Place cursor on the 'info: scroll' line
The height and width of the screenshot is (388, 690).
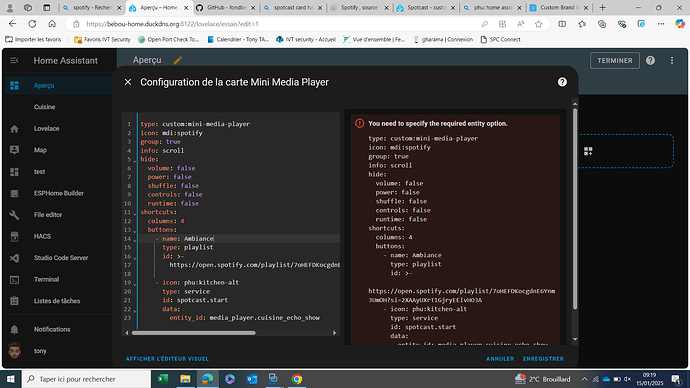pyautogui.click(x=162, y=150)
